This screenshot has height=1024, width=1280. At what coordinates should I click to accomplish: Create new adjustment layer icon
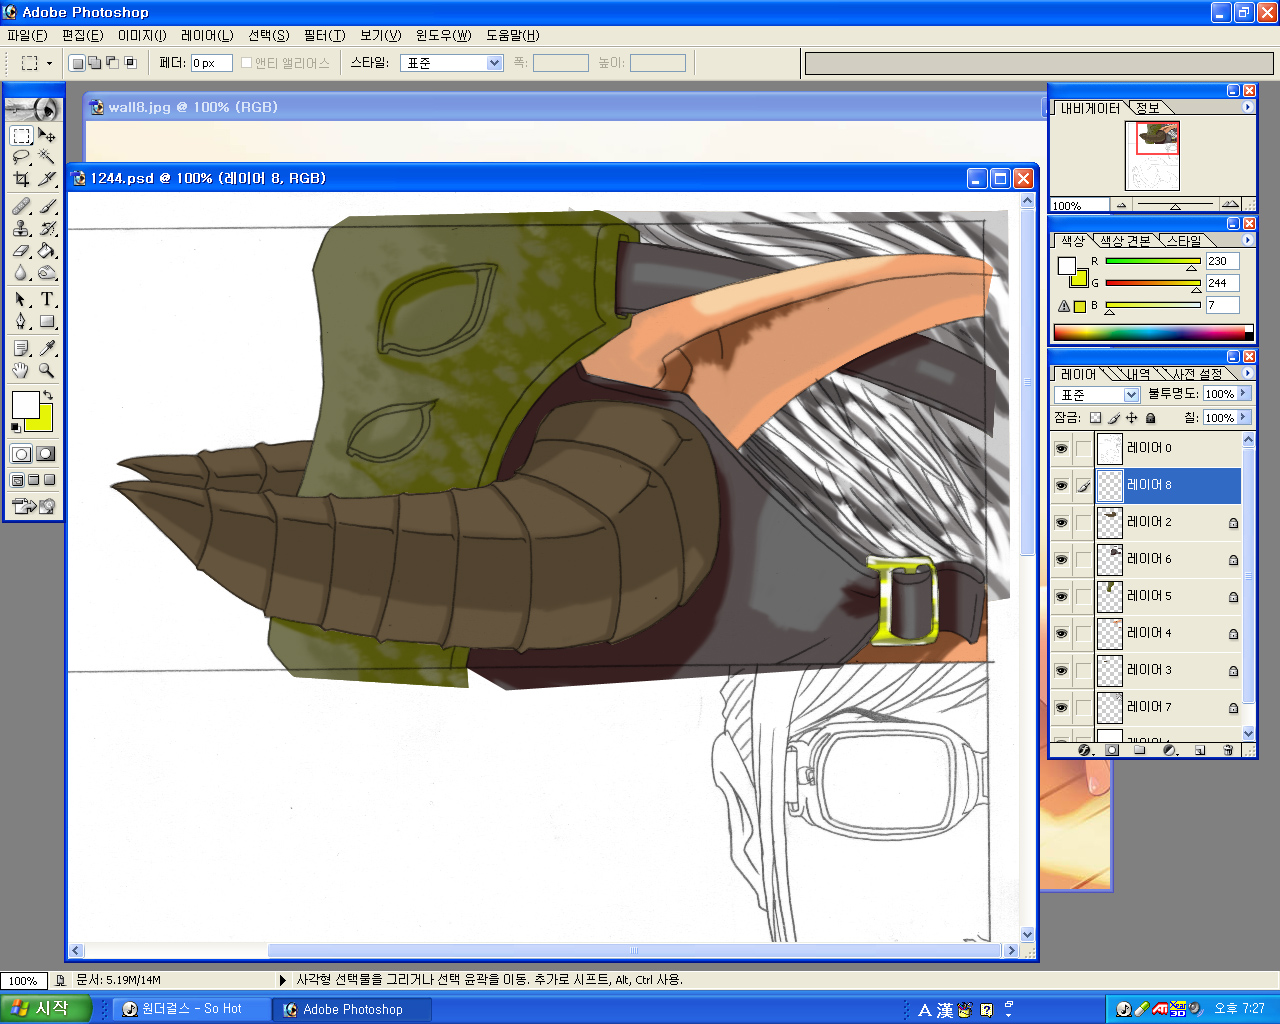click(1170, 750)
